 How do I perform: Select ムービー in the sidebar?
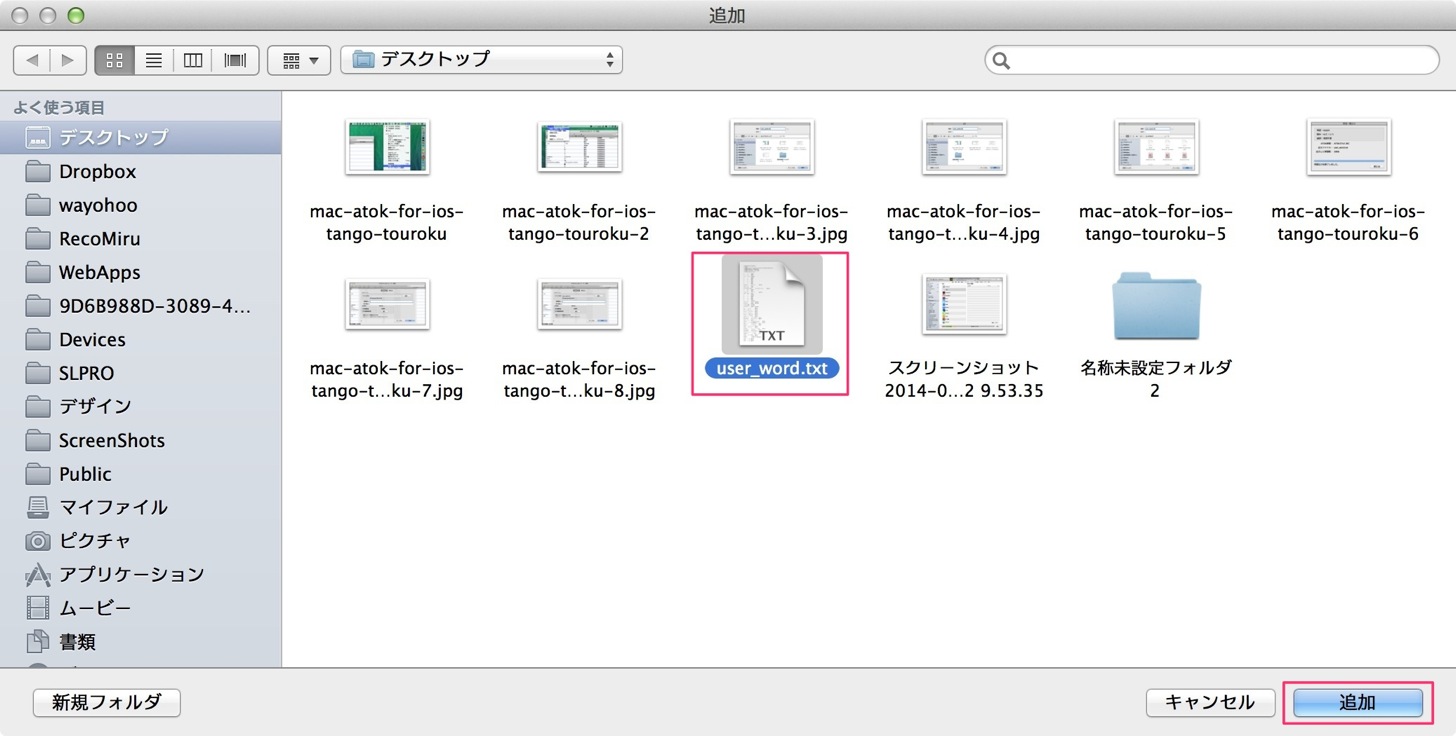pos(140,608)
